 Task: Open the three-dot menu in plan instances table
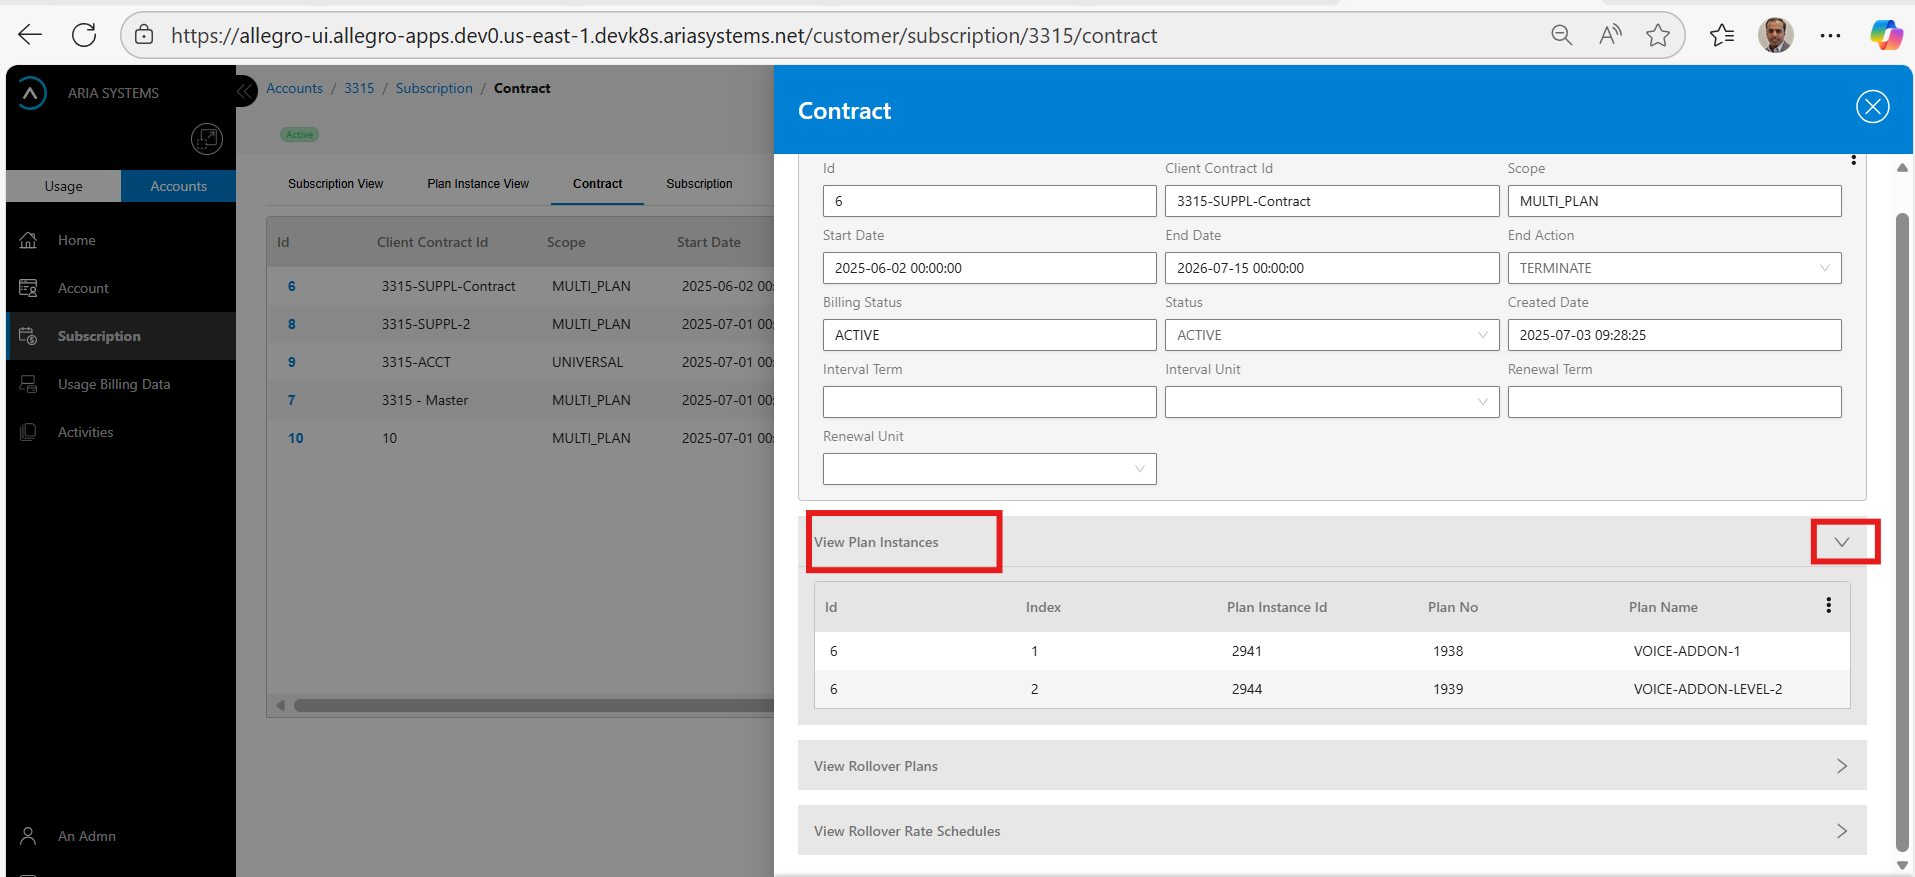(x=1828, y=605)
